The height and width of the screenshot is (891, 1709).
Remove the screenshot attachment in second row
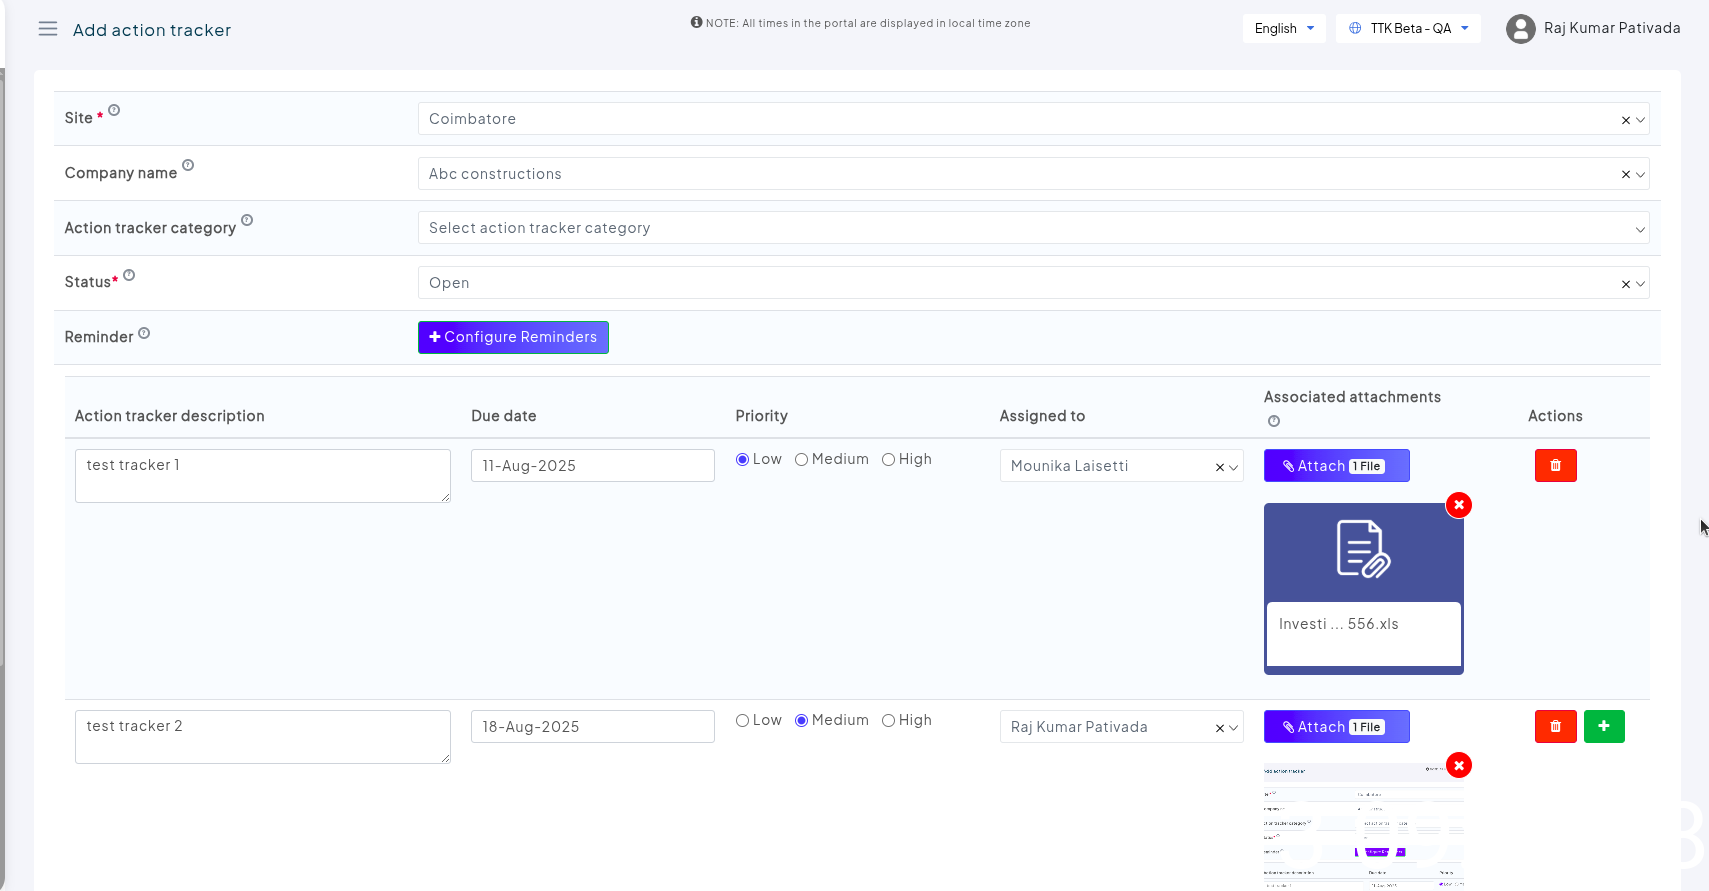click(x=1459, y=766)
